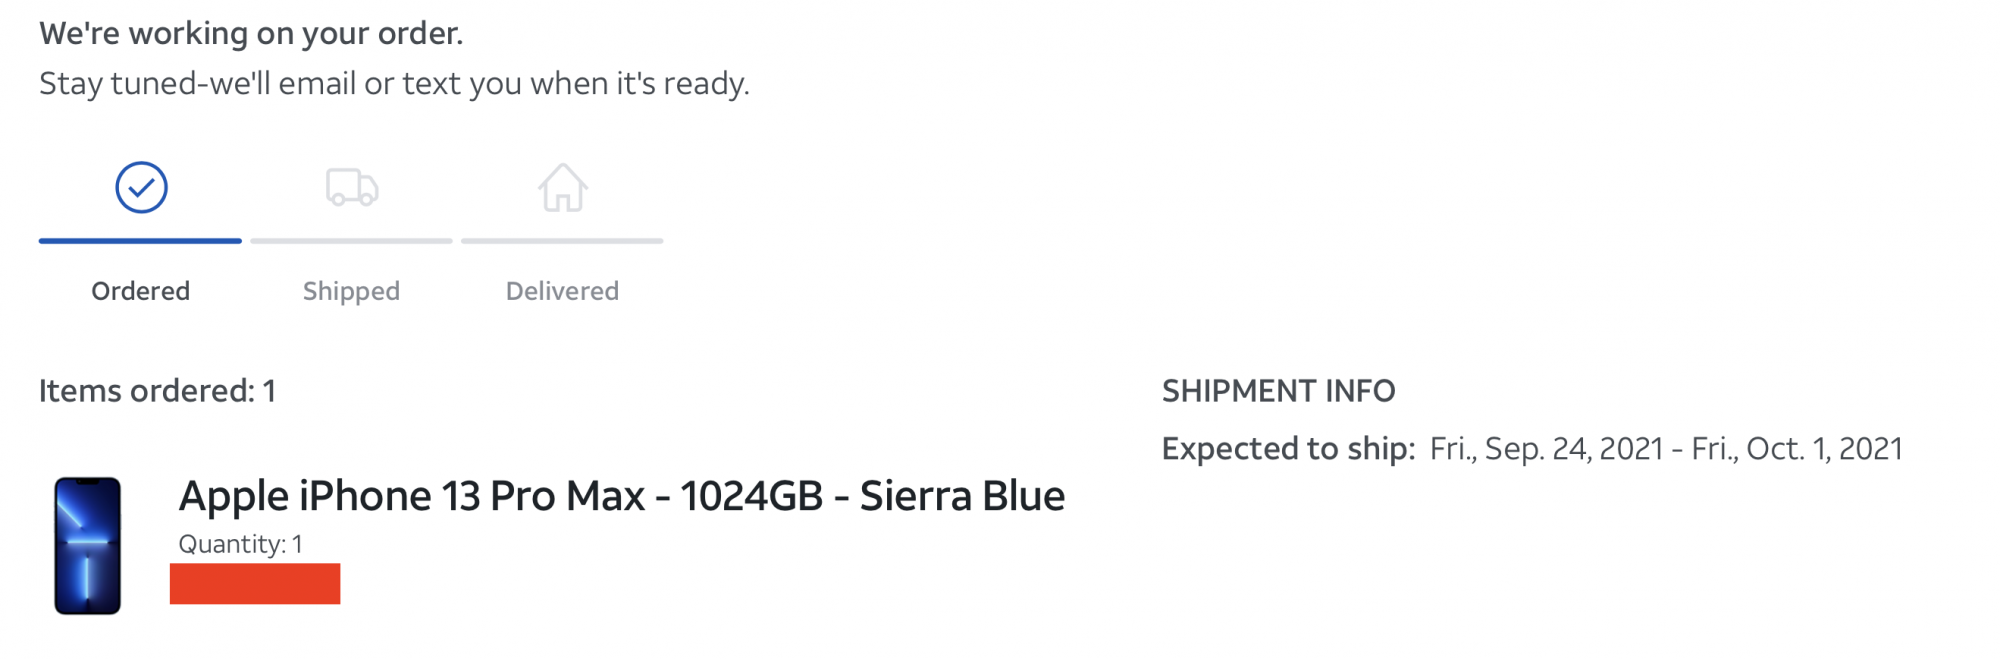The width and height of the screenshot is (2000, 659).
Task: Click the Stay tuned email or text message
Action: click(394, 83)
